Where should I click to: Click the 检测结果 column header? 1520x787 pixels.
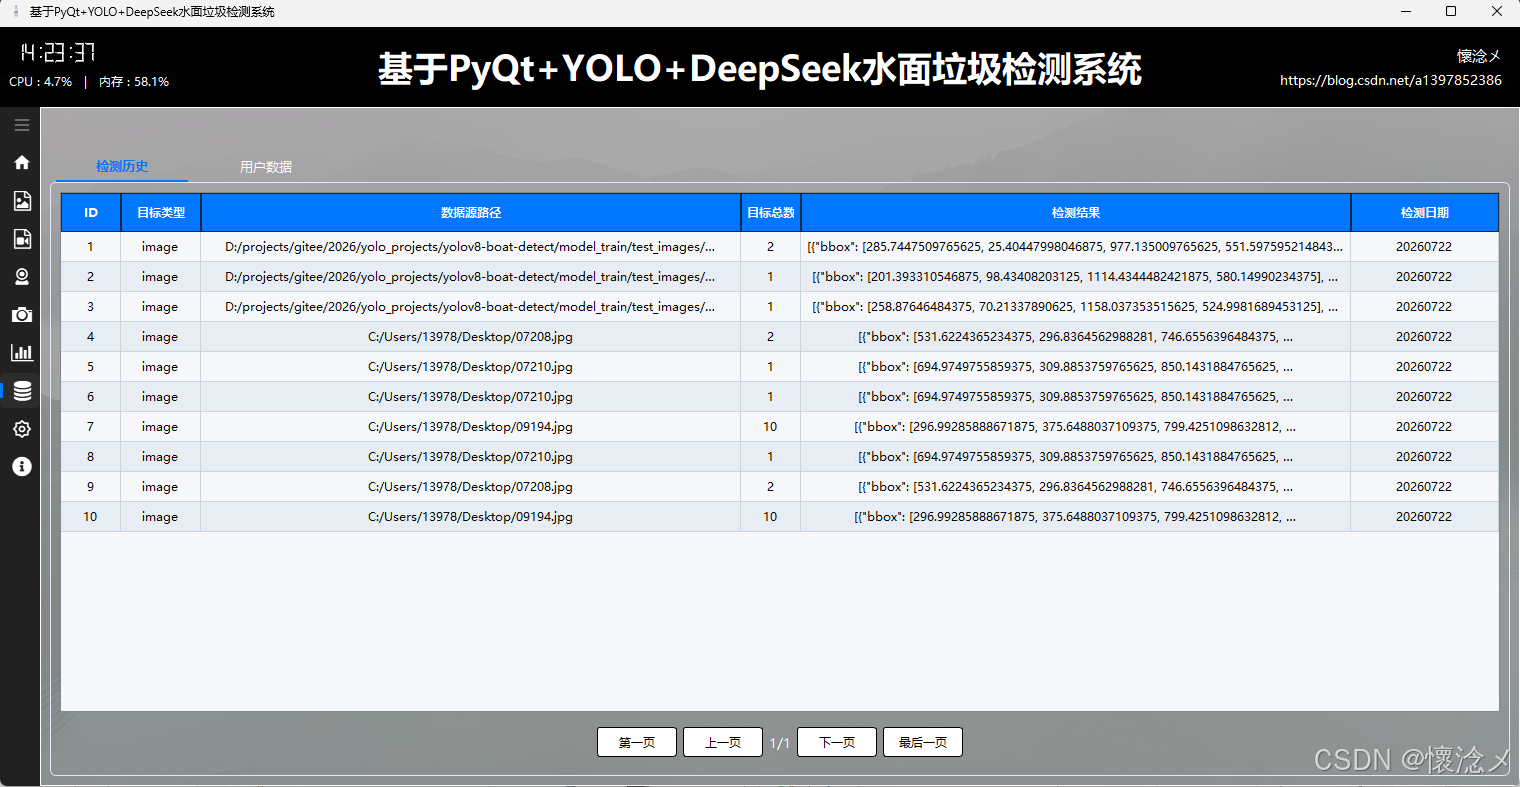click(x=1076, y=213)
